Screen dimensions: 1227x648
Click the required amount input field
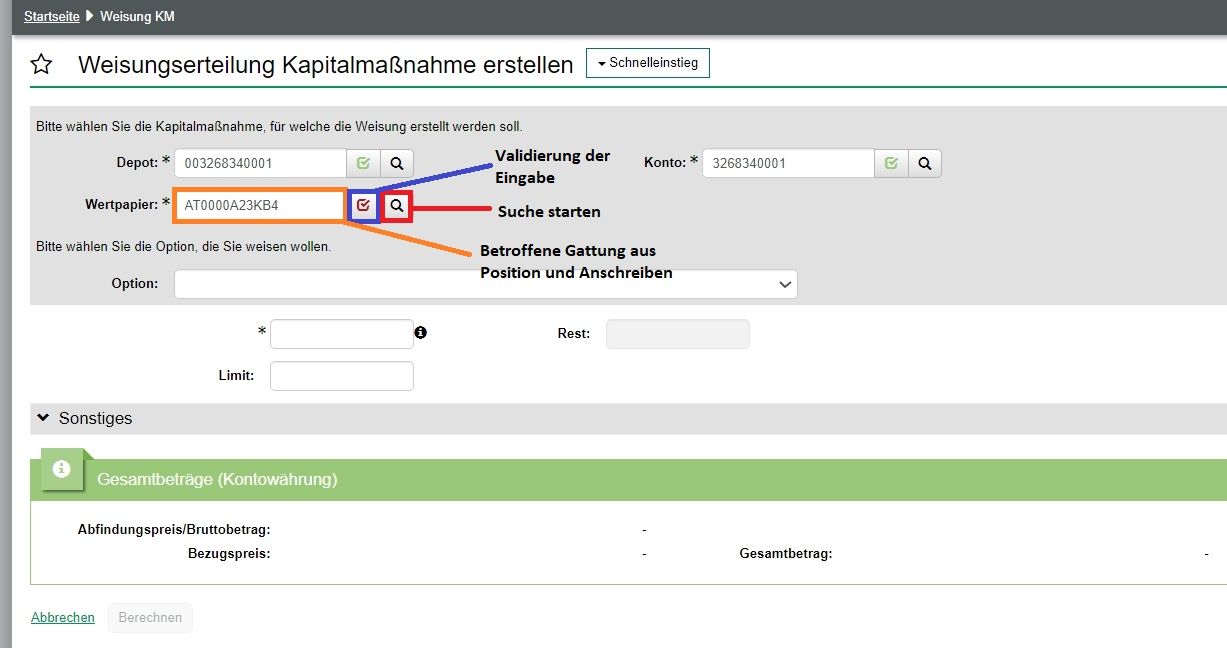pyautogui.click(x=342, y=333)
